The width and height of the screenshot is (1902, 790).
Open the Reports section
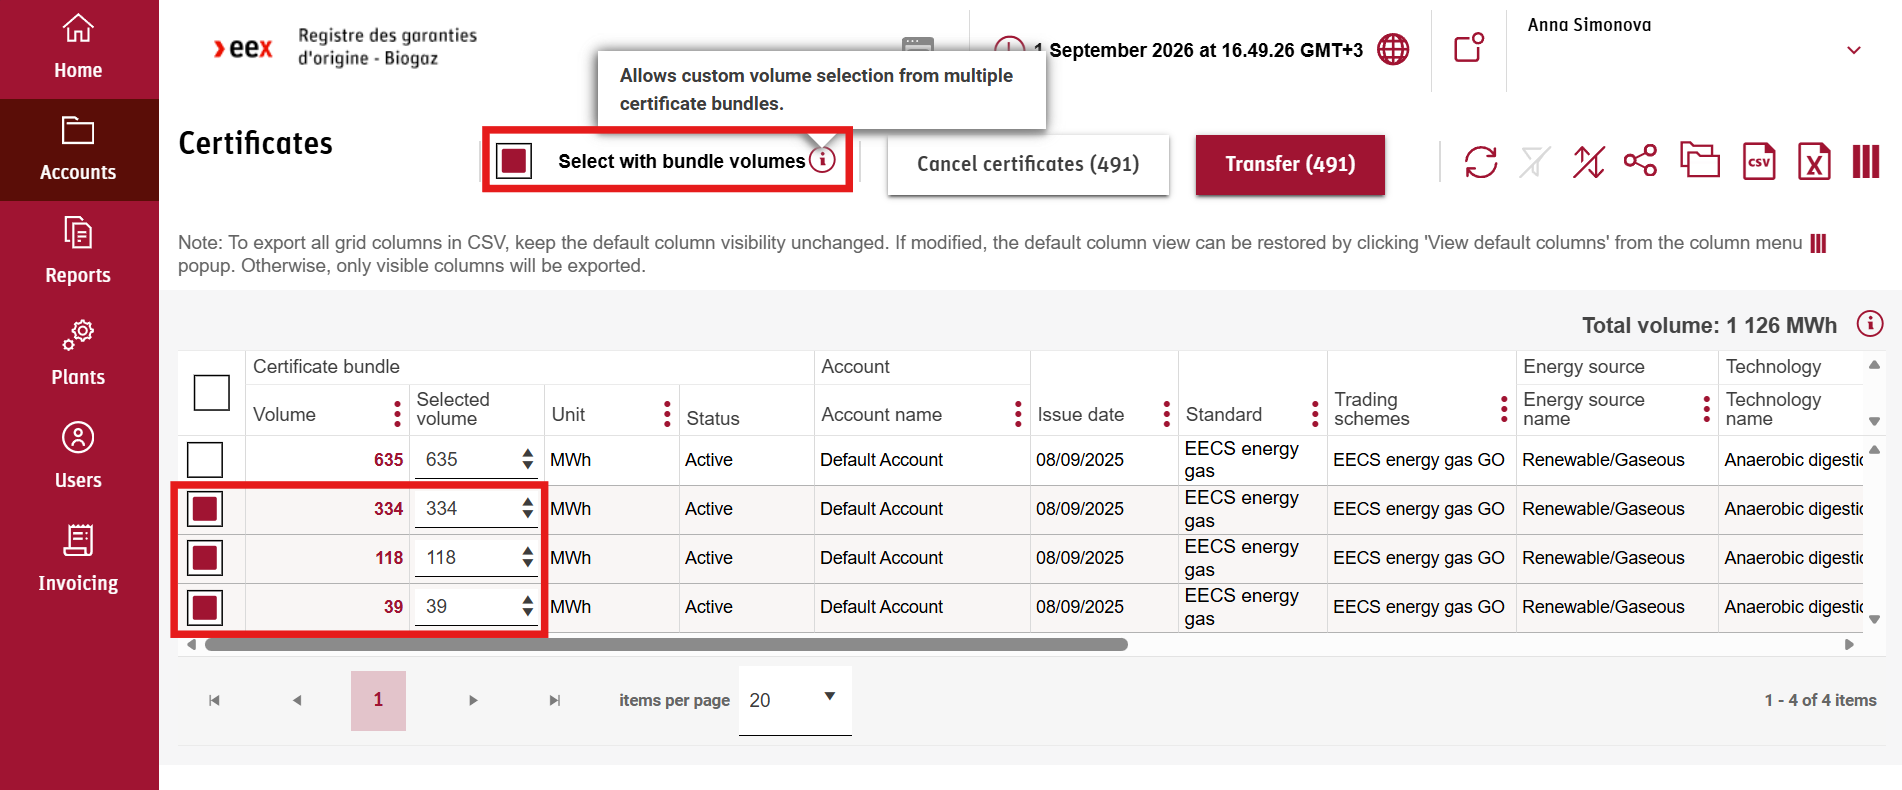click(x=78, y=252)
